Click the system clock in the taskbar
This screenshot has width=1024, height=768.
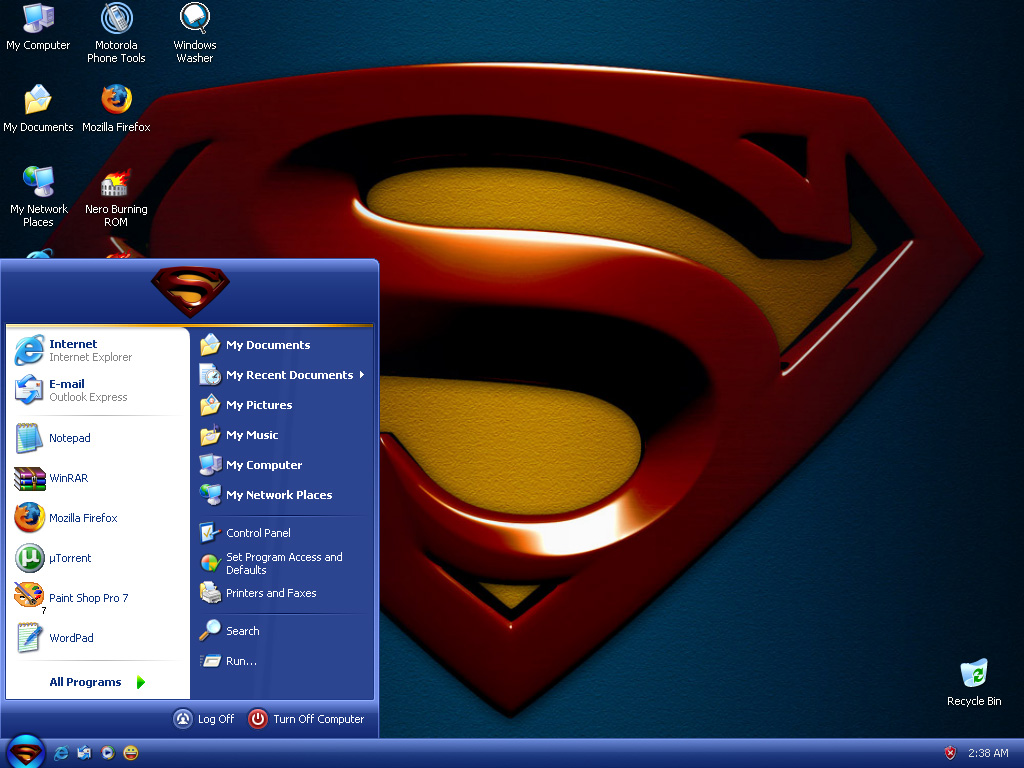pos(987,753)
